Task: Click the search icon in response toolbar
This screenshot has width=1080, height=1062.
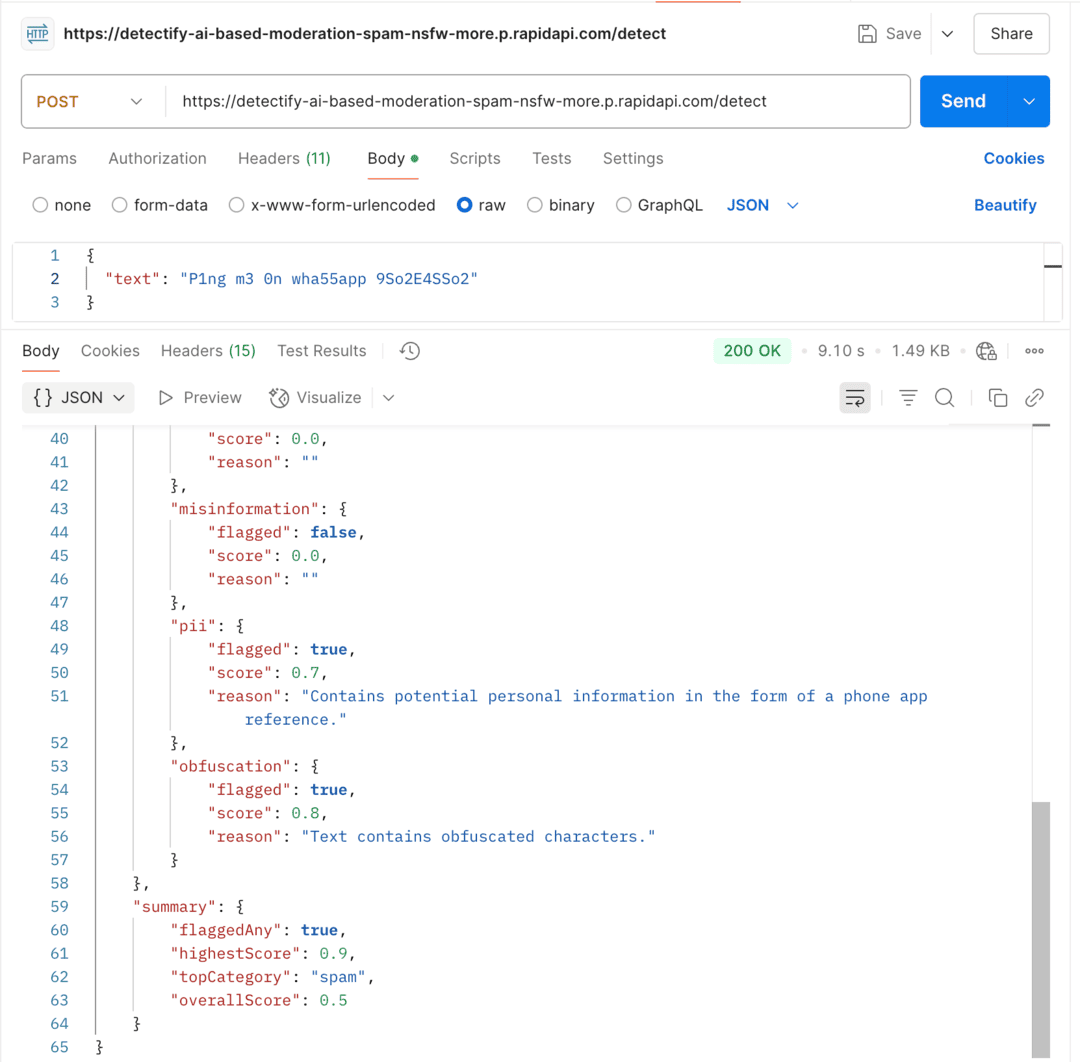Action: coord(944,397)
